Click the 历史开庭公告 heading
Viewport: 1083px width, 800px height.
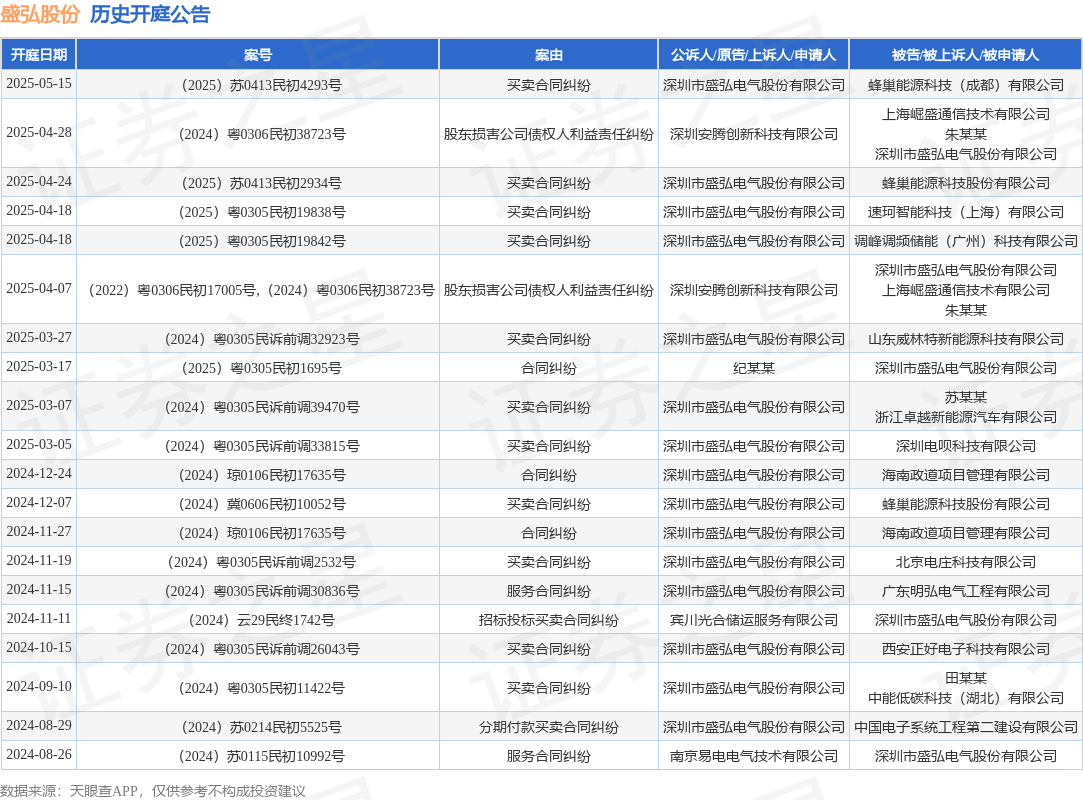point(150,15)
